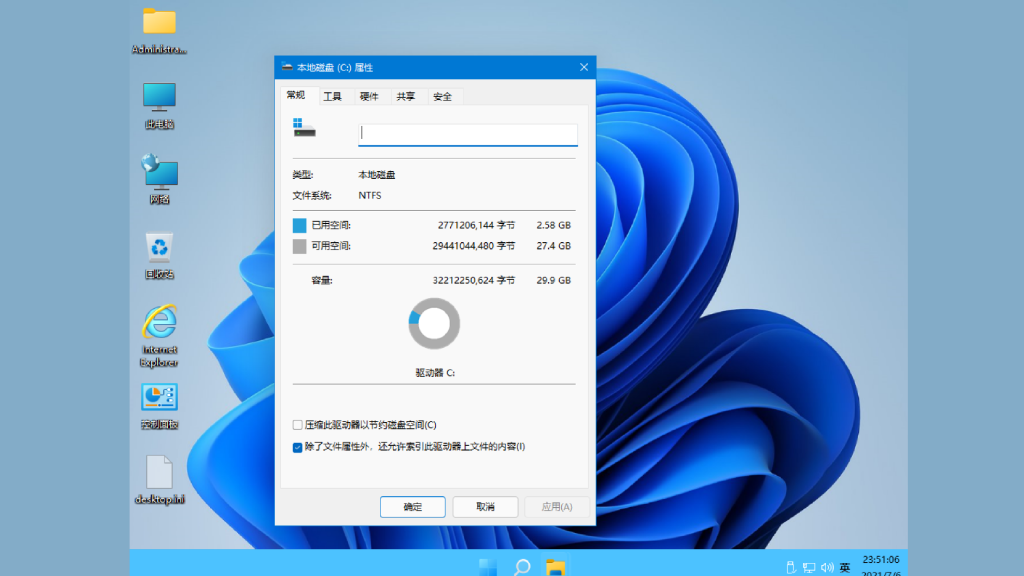Click the 容量: label
1024x576 pixels.
(322, 280)
